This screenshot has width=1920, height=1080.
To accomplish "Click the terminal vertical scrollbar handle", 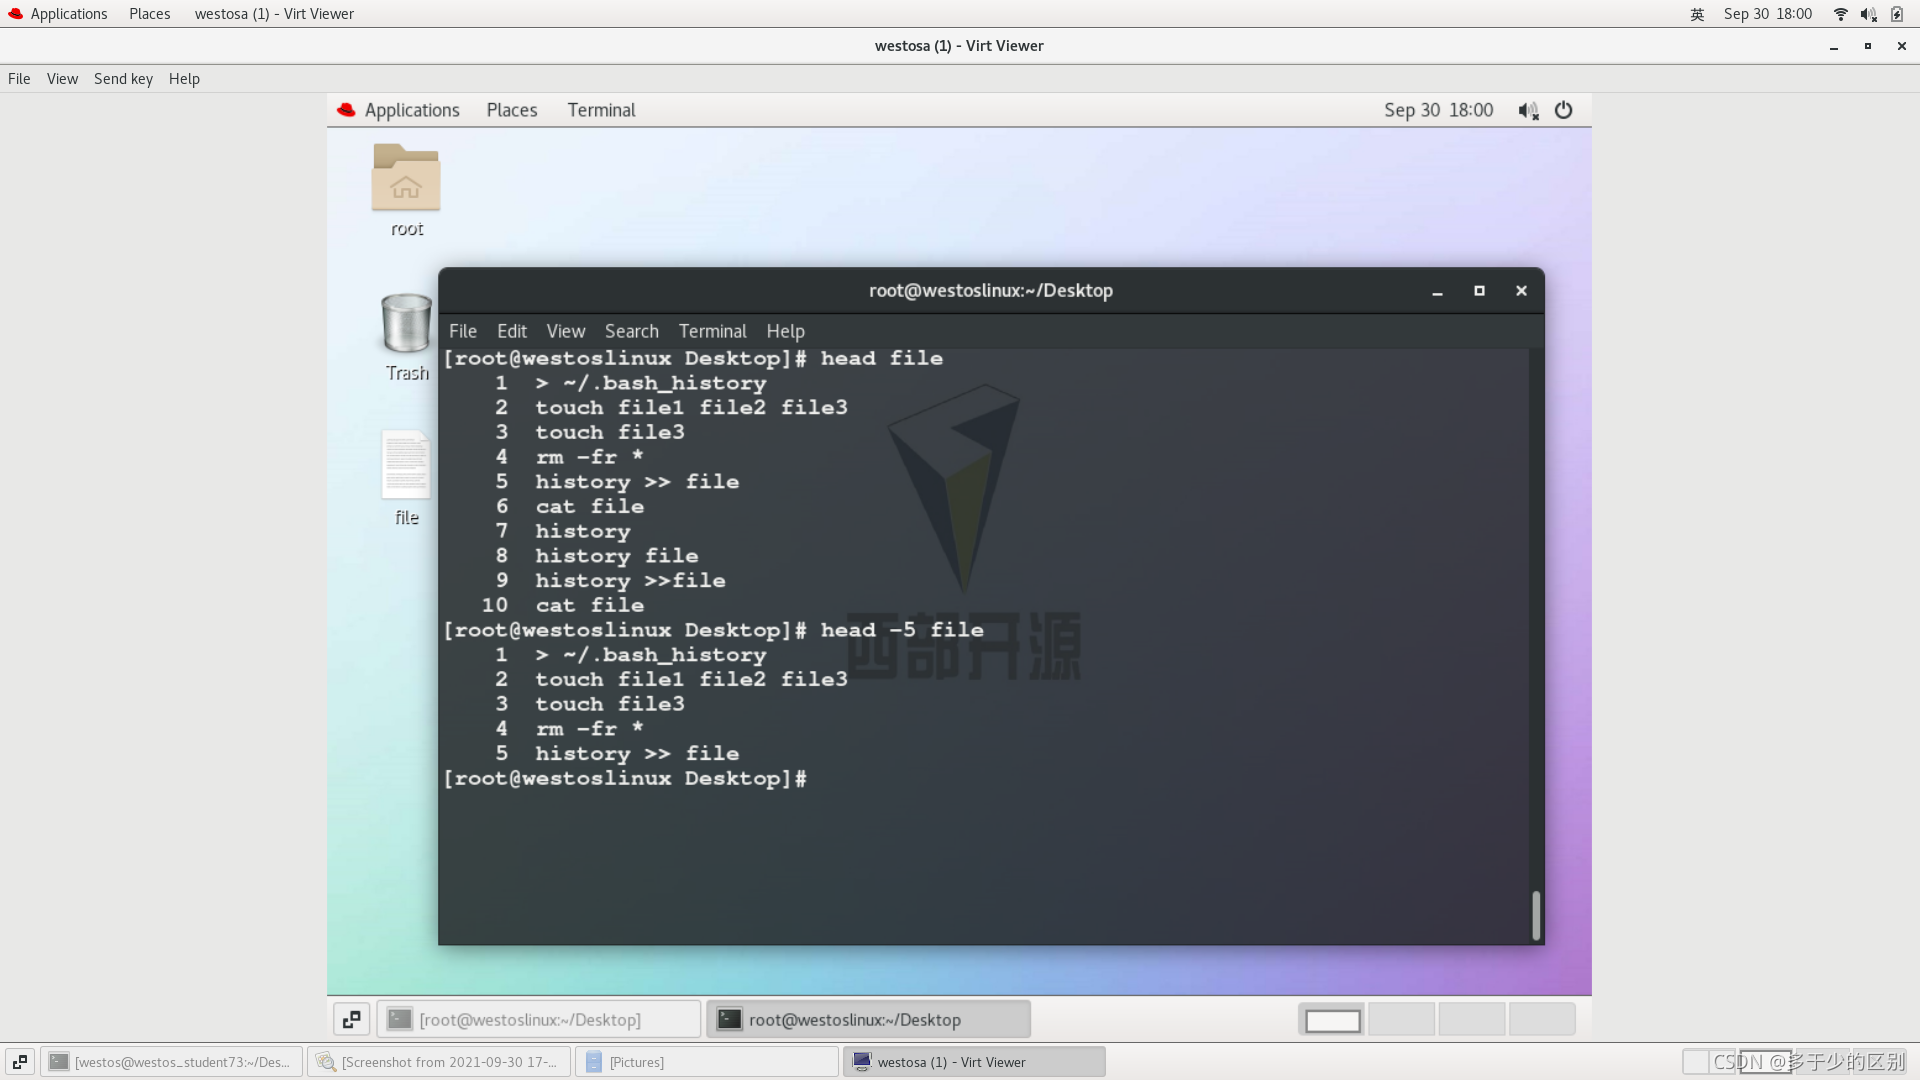I will click(1536, 914).
